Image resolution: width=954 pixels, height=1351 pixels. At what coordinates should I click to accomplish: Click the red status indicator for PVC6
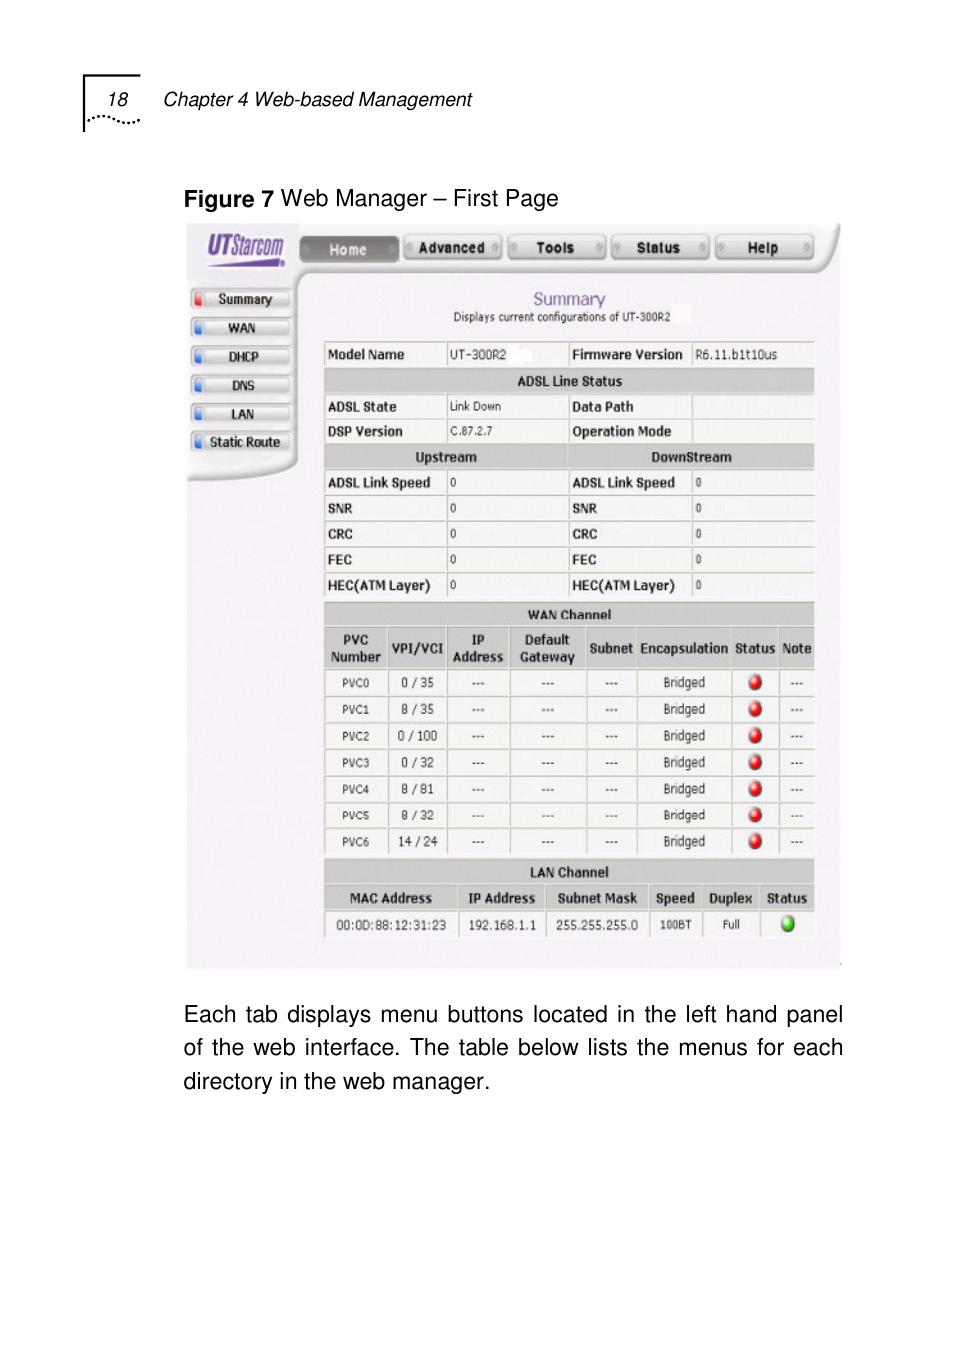tap(755, 841)
